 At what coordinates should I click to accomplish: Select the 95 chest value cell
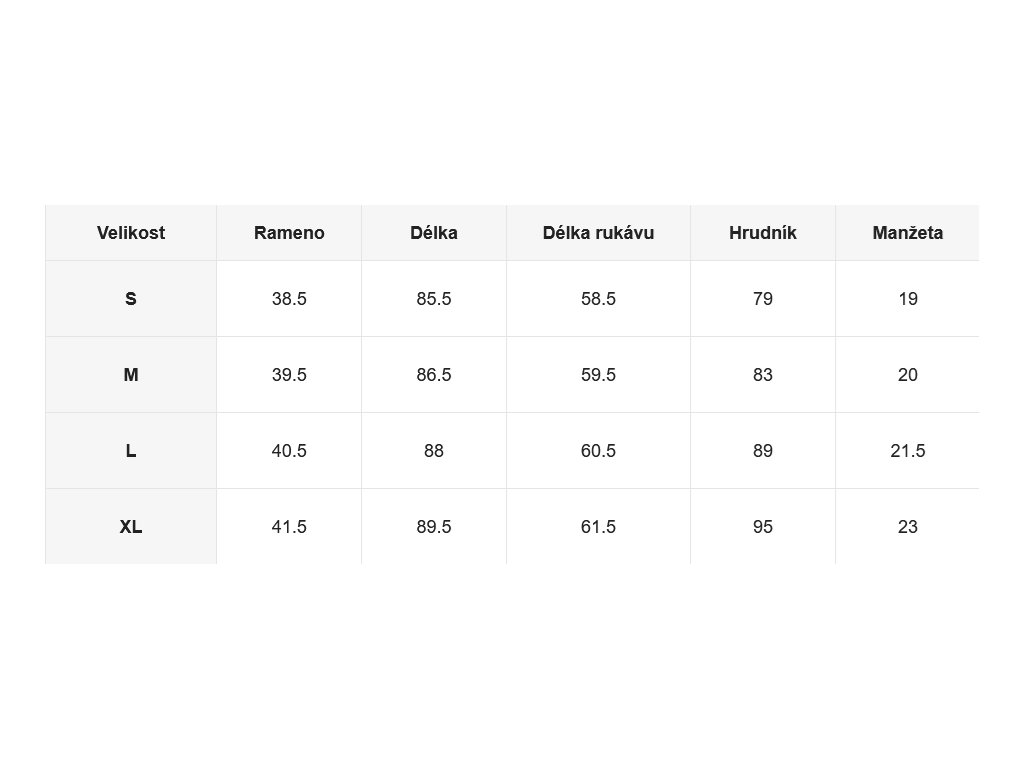point(763,526)
